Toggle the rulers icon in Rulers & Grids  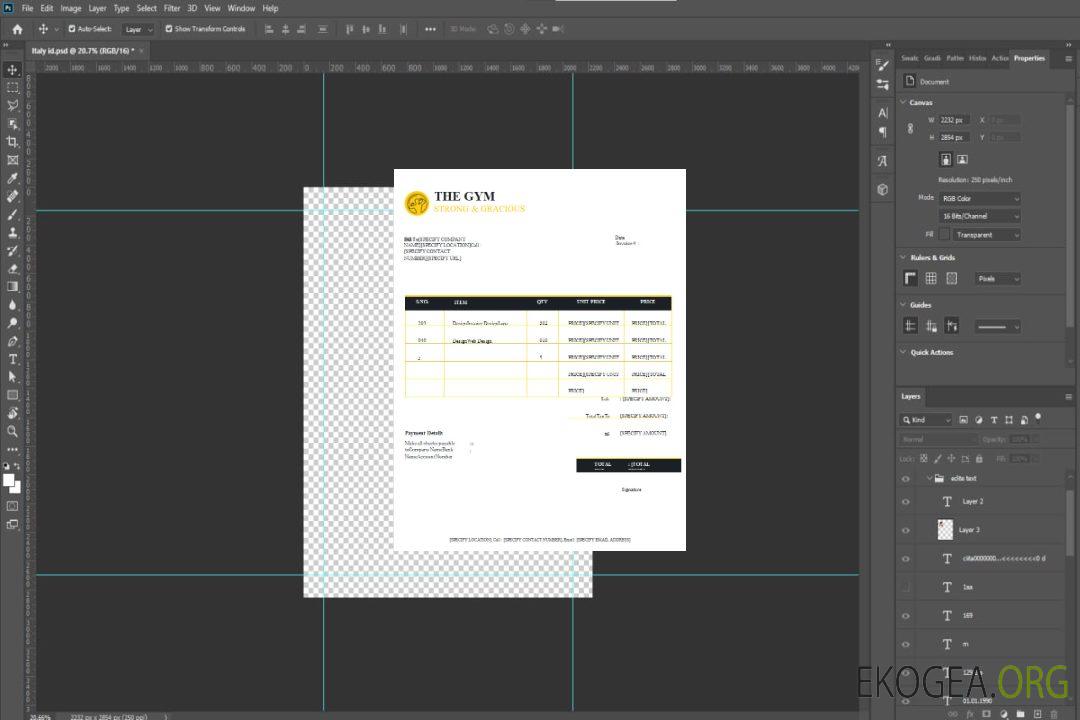coord(910,279)
